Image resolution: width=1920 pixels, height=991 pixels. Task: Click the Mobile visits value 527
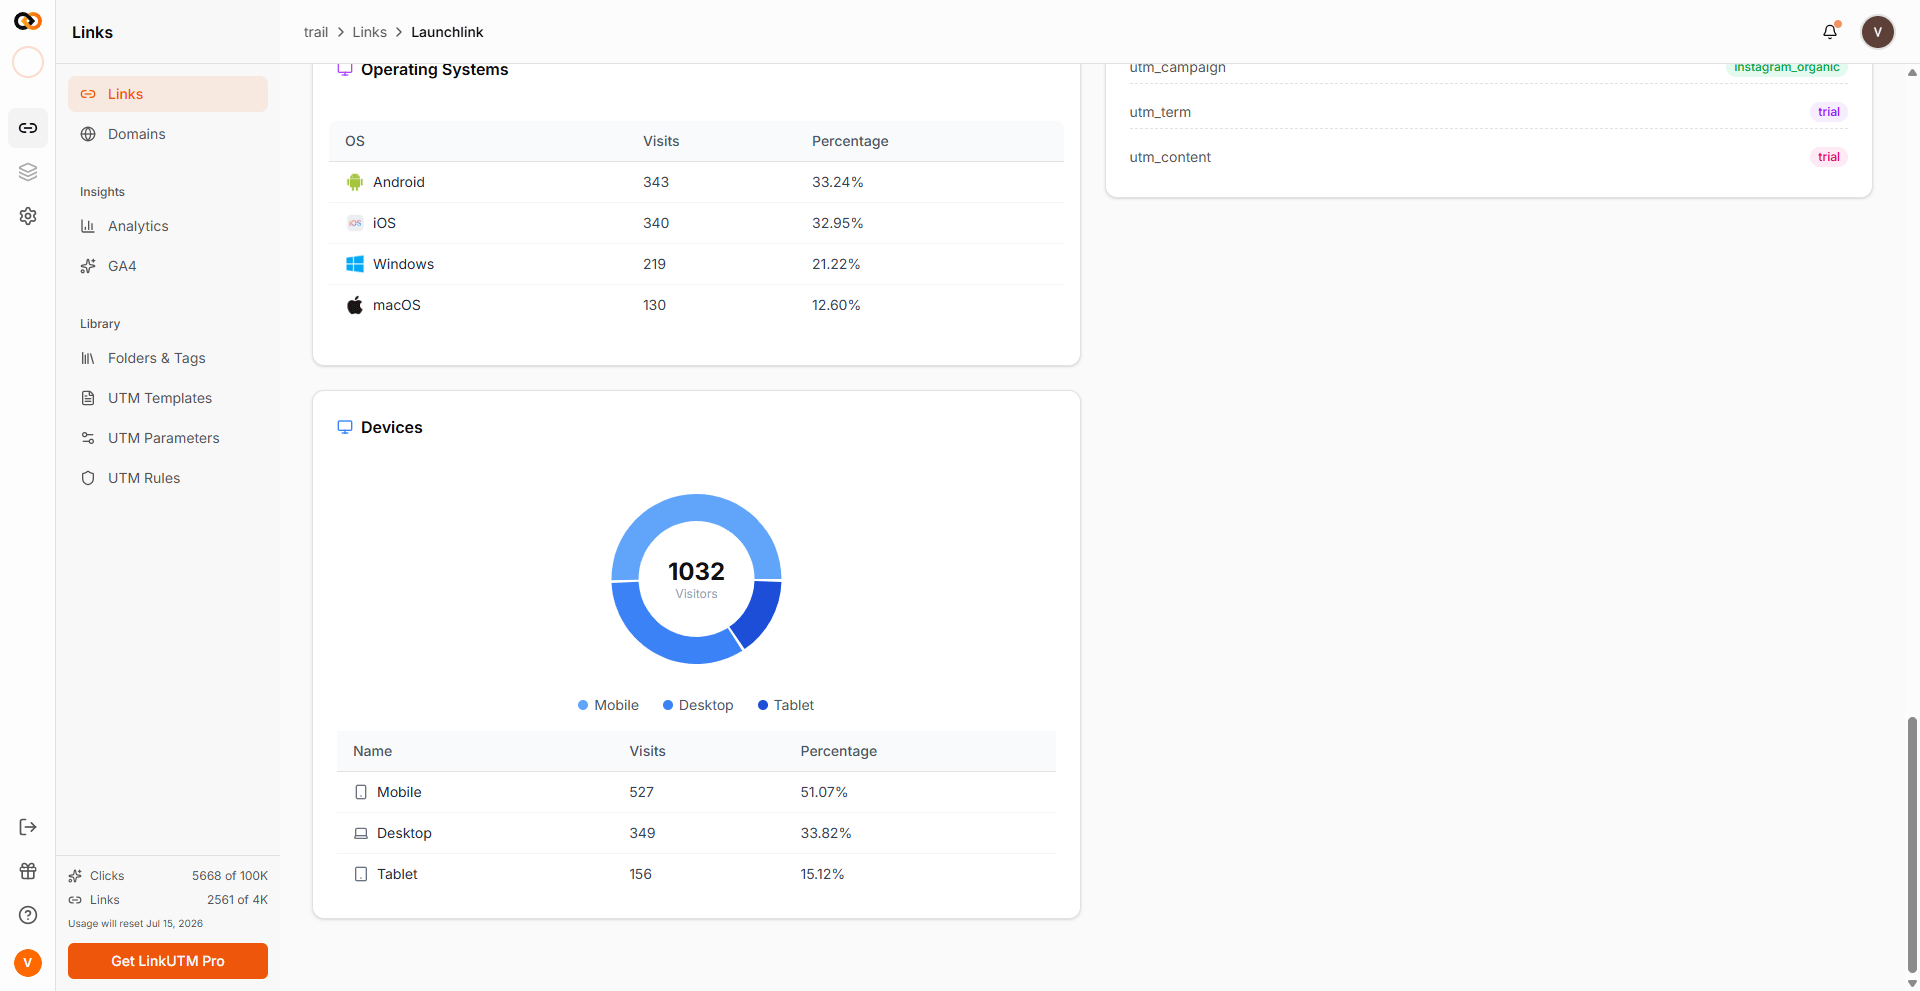[641, 792]
